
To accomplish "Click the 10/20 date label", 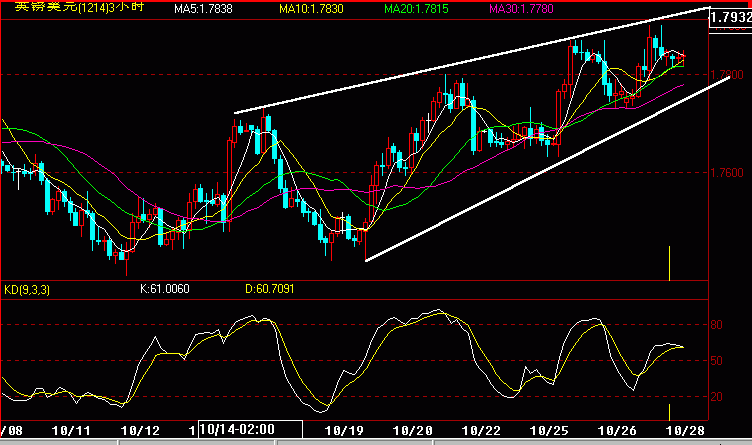I will pos(412,431).
